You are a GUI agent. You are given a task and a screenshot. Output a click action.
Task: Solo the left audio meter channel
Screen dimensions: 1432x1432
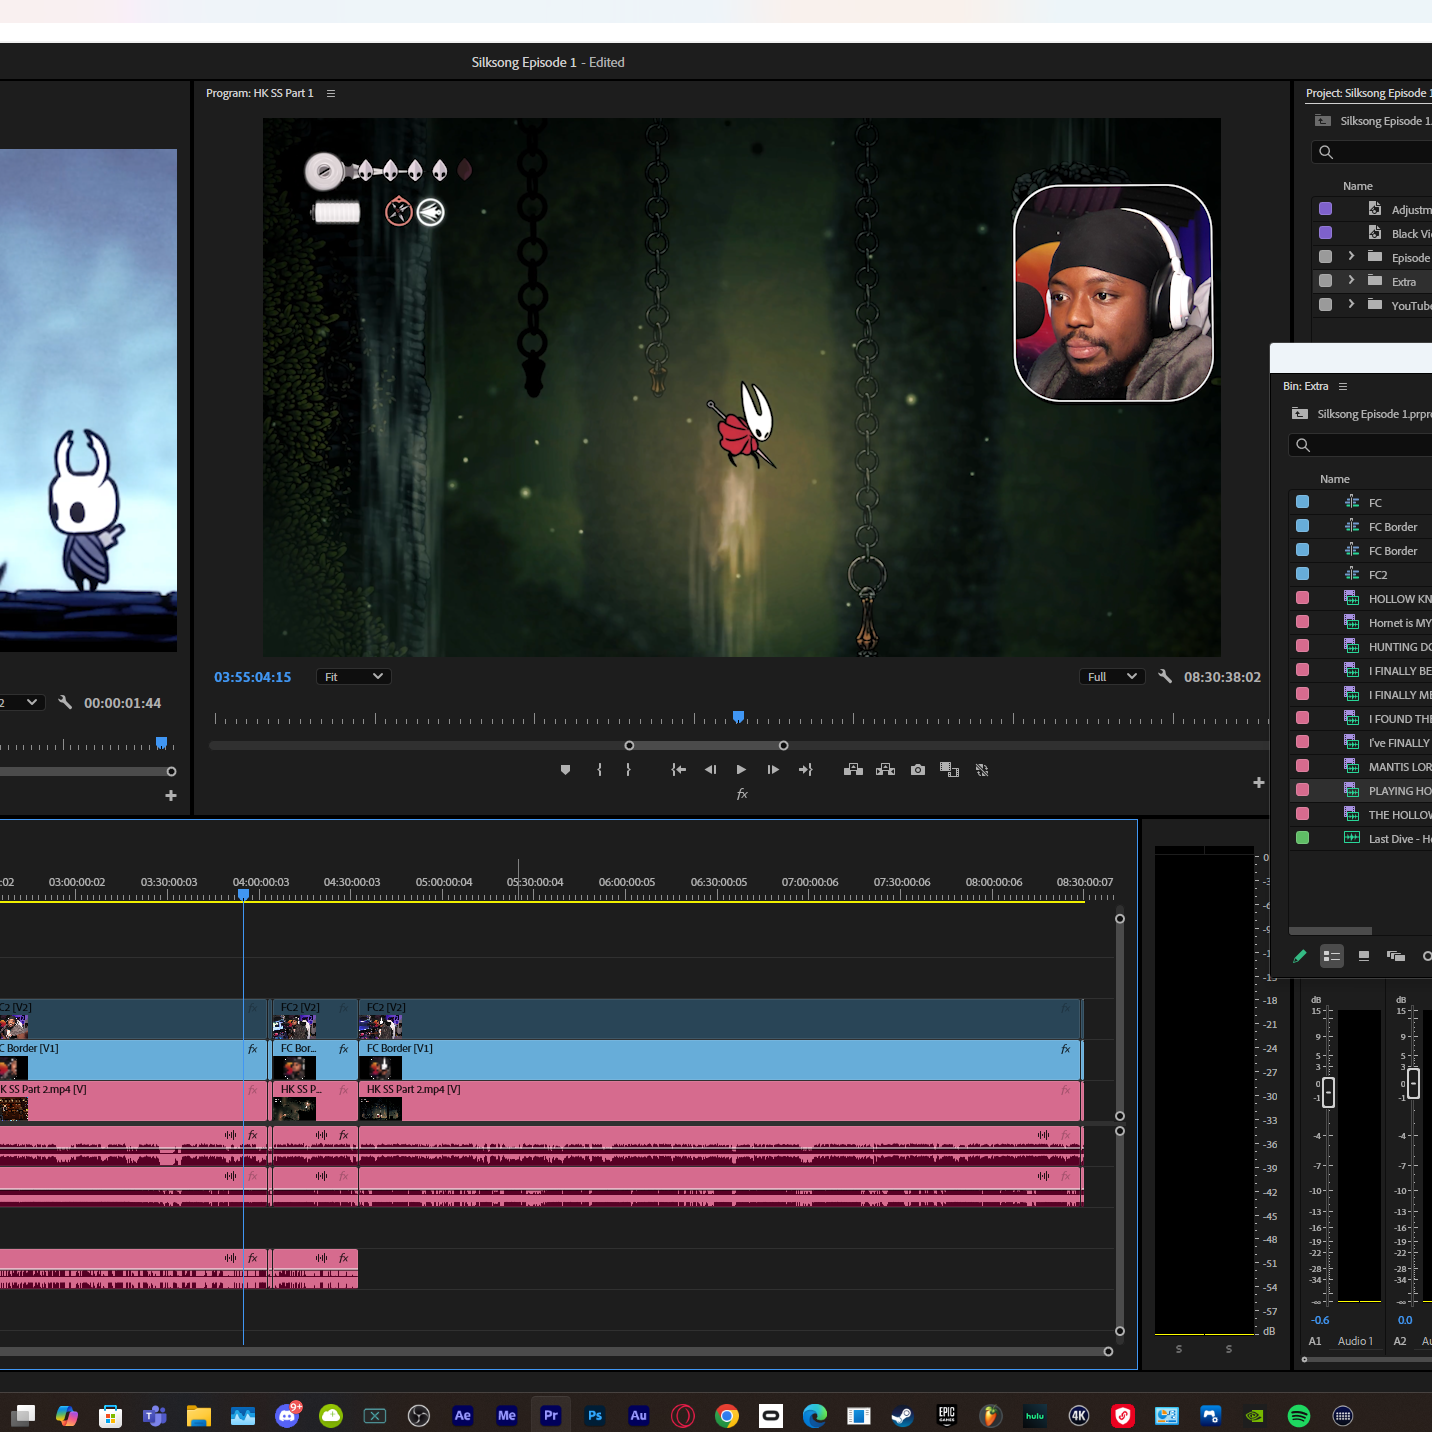point(1179,1349)
